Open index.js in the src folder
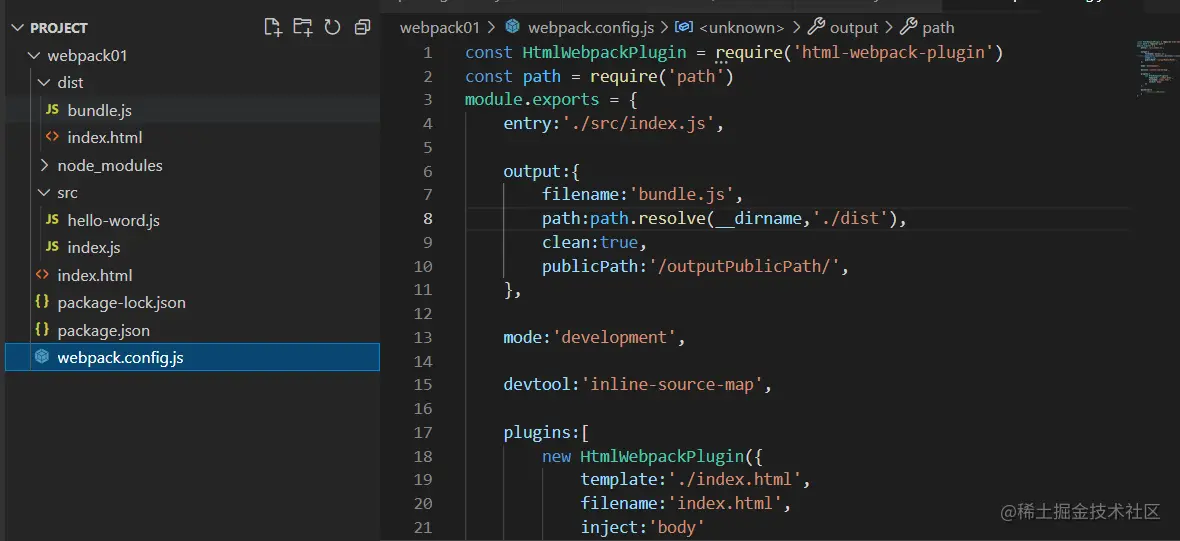1180x541 pixels. point(93,248)
